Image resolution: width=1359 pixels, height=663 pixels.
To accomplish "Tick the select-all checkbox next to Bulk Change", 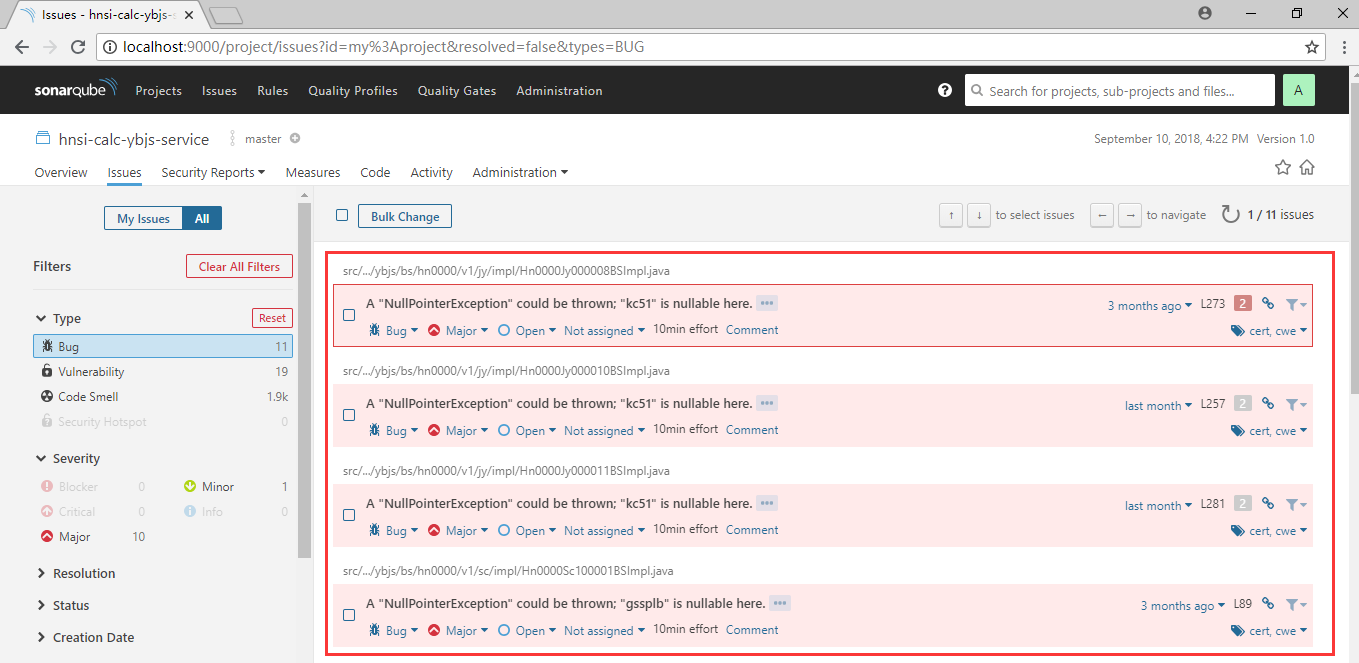I will [x=342, y=215].
